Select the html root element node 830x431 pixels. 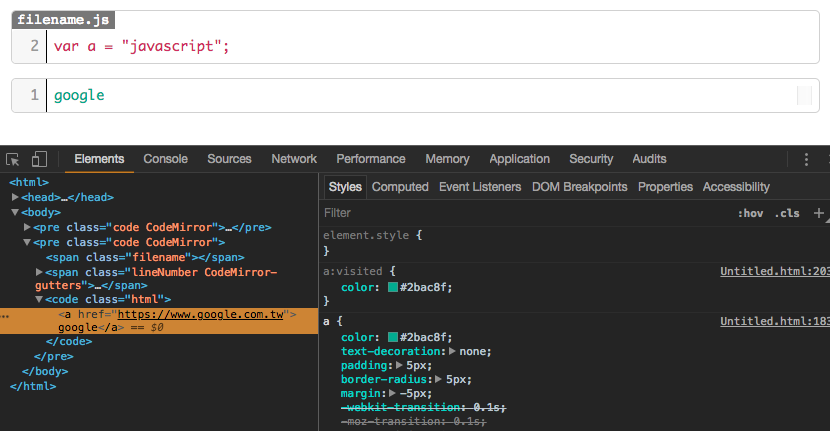[x=29, y=182]
